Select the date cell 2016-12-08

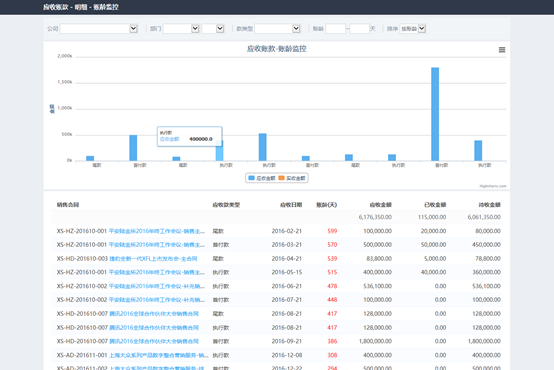pyautogui.click(x=287, y=355)
